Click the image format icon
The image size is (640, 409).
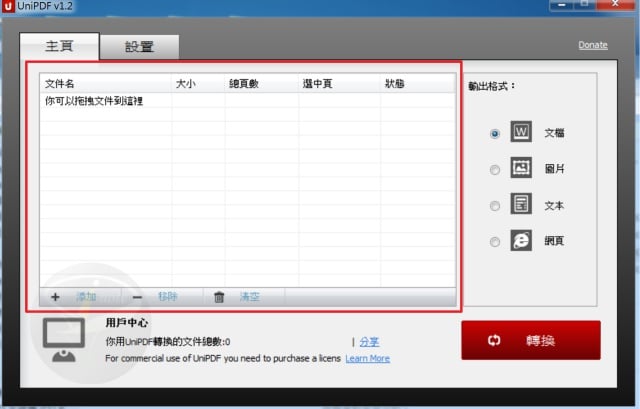pos(521,168)
